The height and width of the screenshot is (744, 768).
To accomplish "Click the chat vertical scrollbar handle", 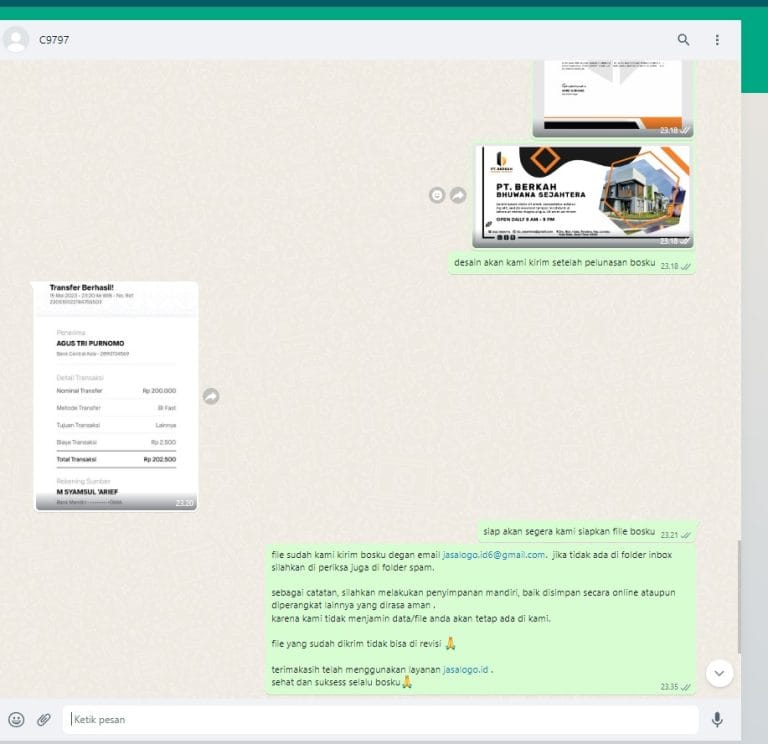I will click(739, 597).
